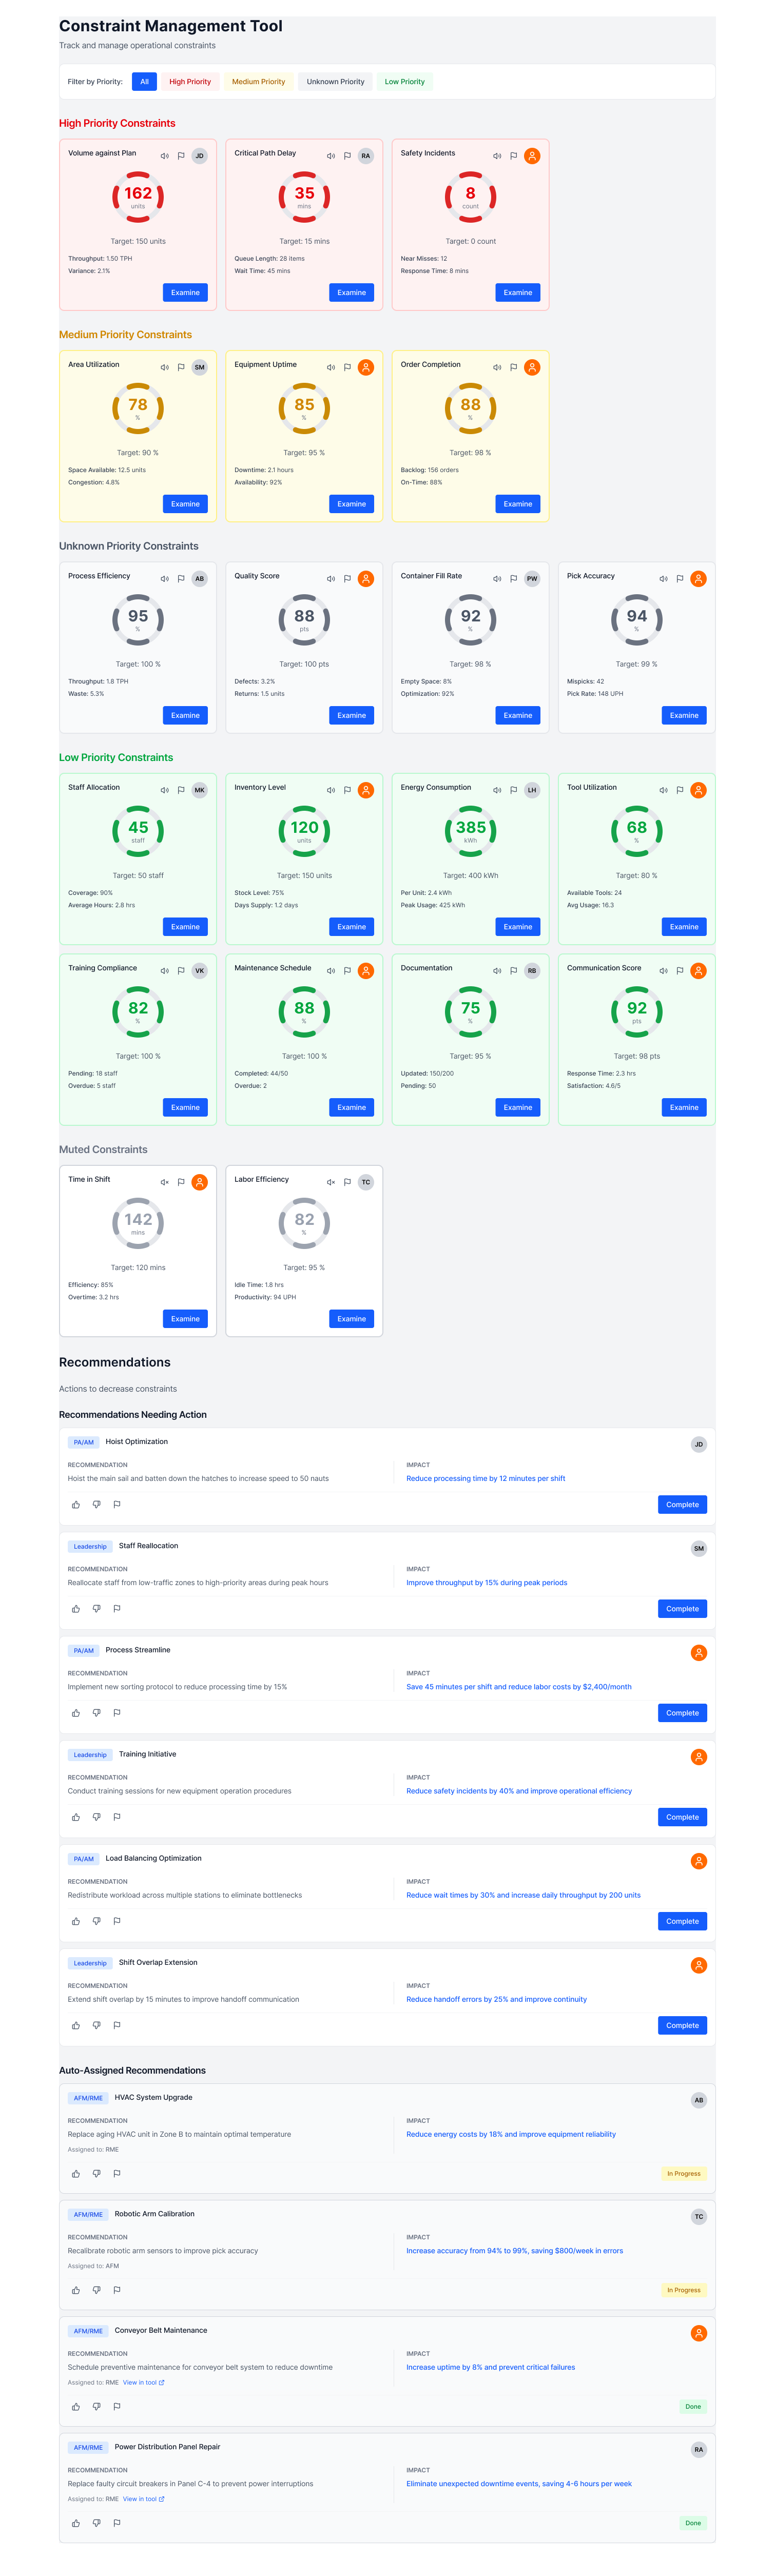This screenshot has width=775, height=2576.
Task: Examine the Volume against Plan constraint
Action: coord(185,293)
